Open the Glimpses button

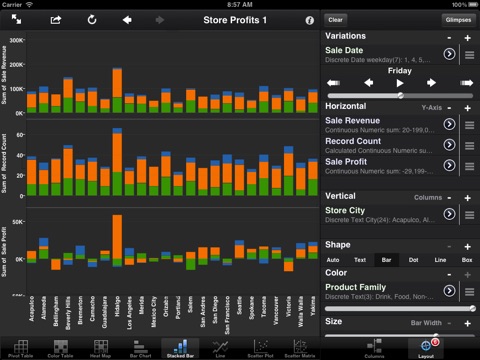click(458, 20)
